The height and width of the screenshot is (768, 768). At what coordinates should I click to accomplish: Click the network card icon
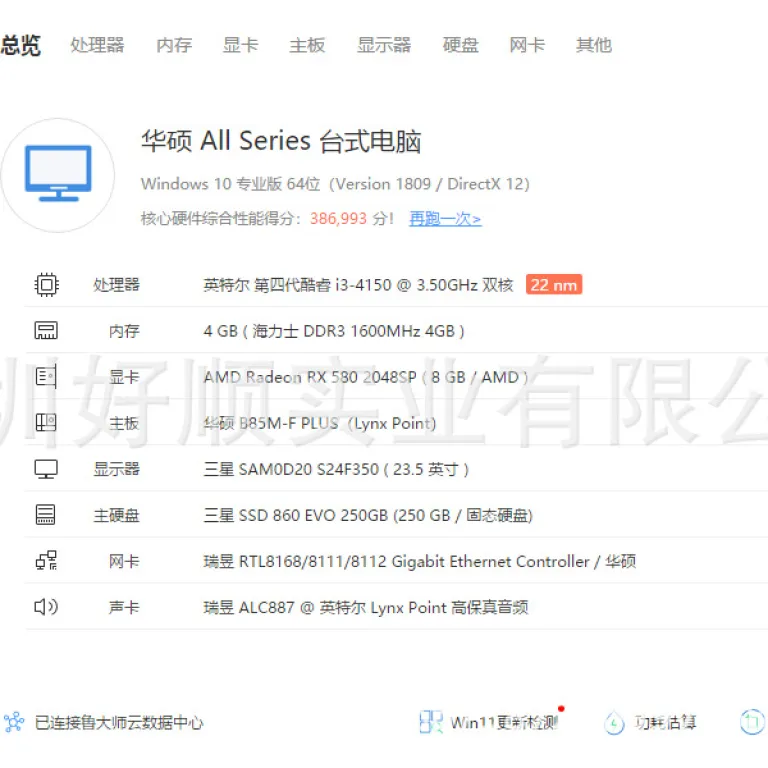[x=47, y=561]
